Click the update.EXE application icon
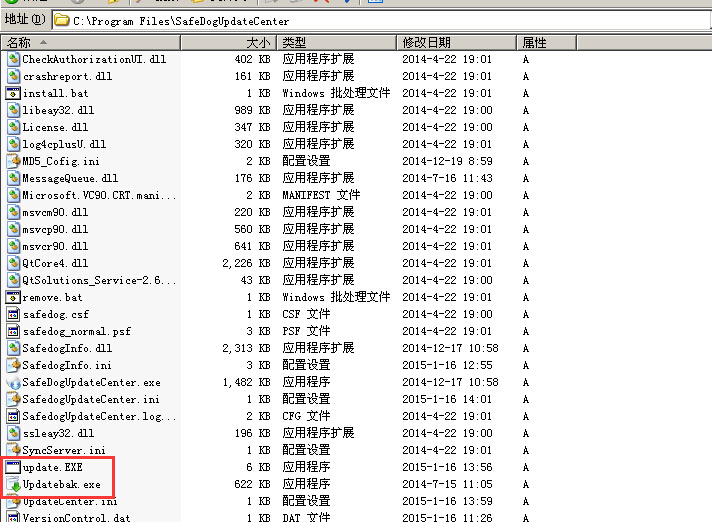Screen dimensions: 712x522 (14, 467)
